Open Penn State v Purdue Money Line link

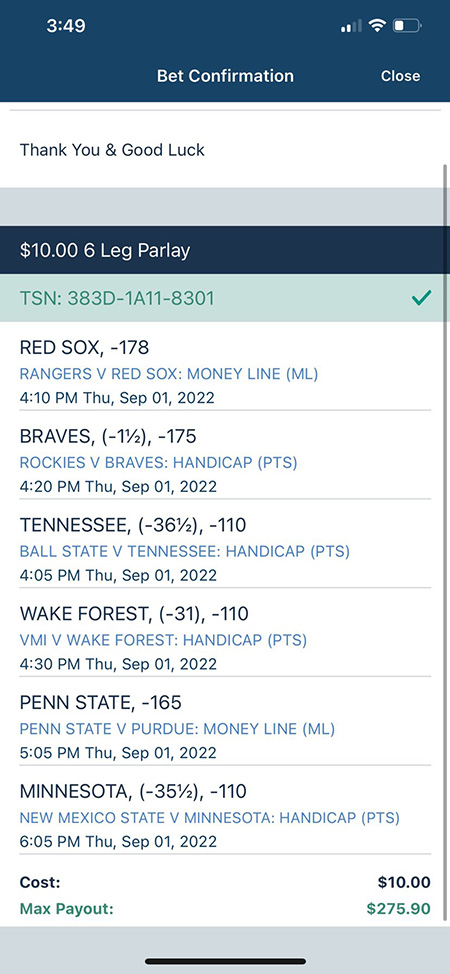click(177, 729)
